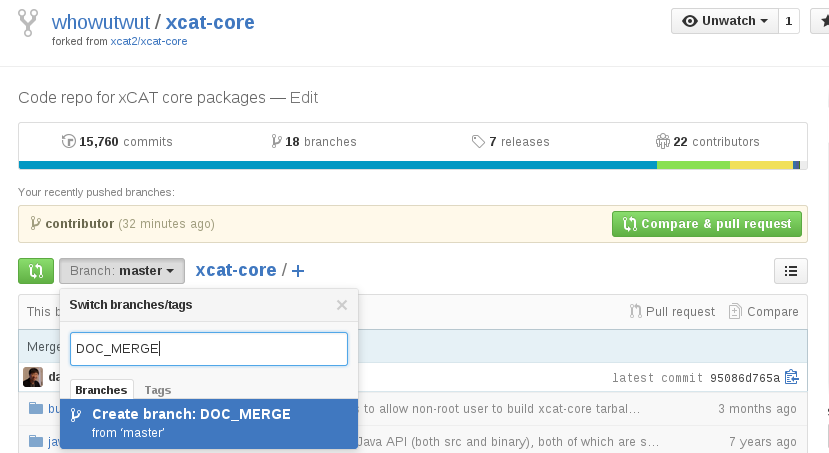The image size is (829, 453).
Task: Click the green compare and review icon button
Action: click(x=36, y=270)
